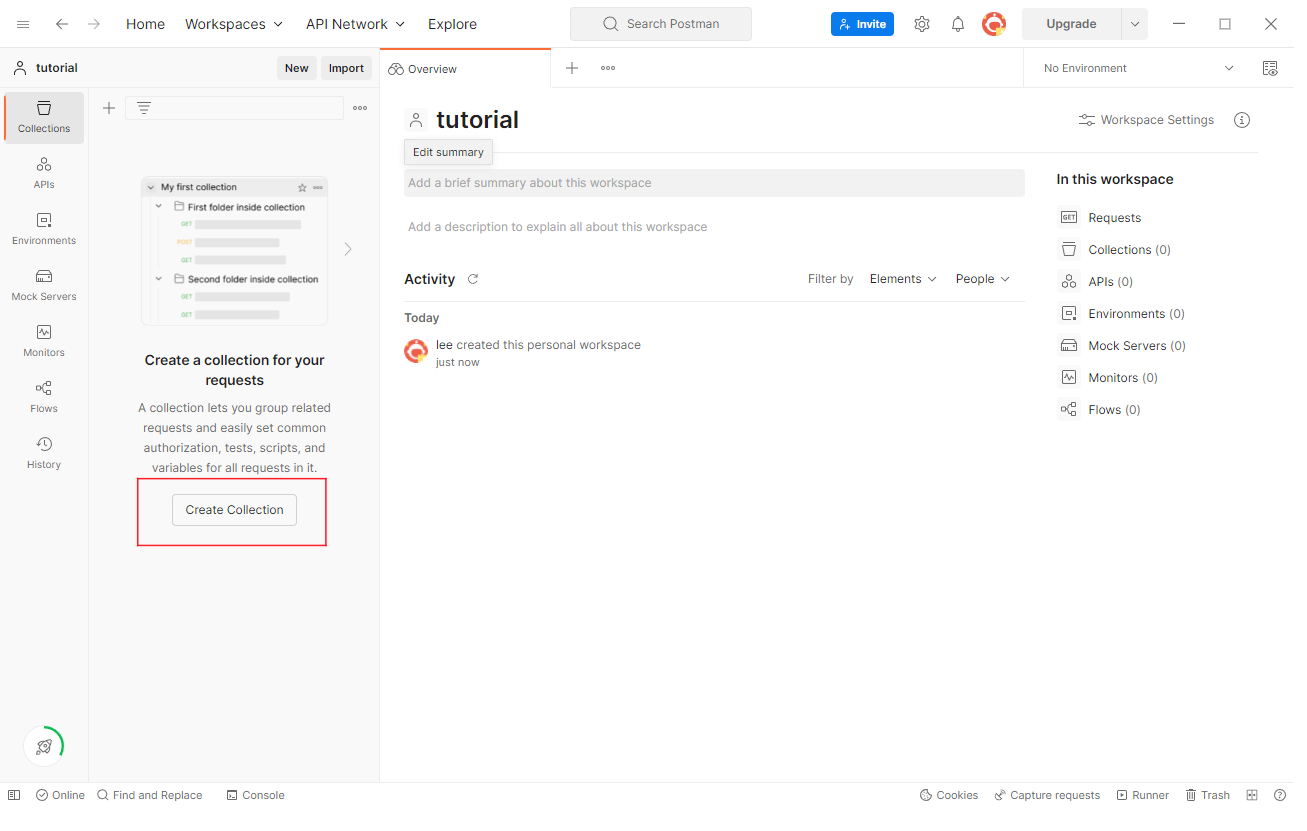Viewport: 1307px width, 831px height.
Task: Open Collections in the sidebar
Action: click(44, 117)
